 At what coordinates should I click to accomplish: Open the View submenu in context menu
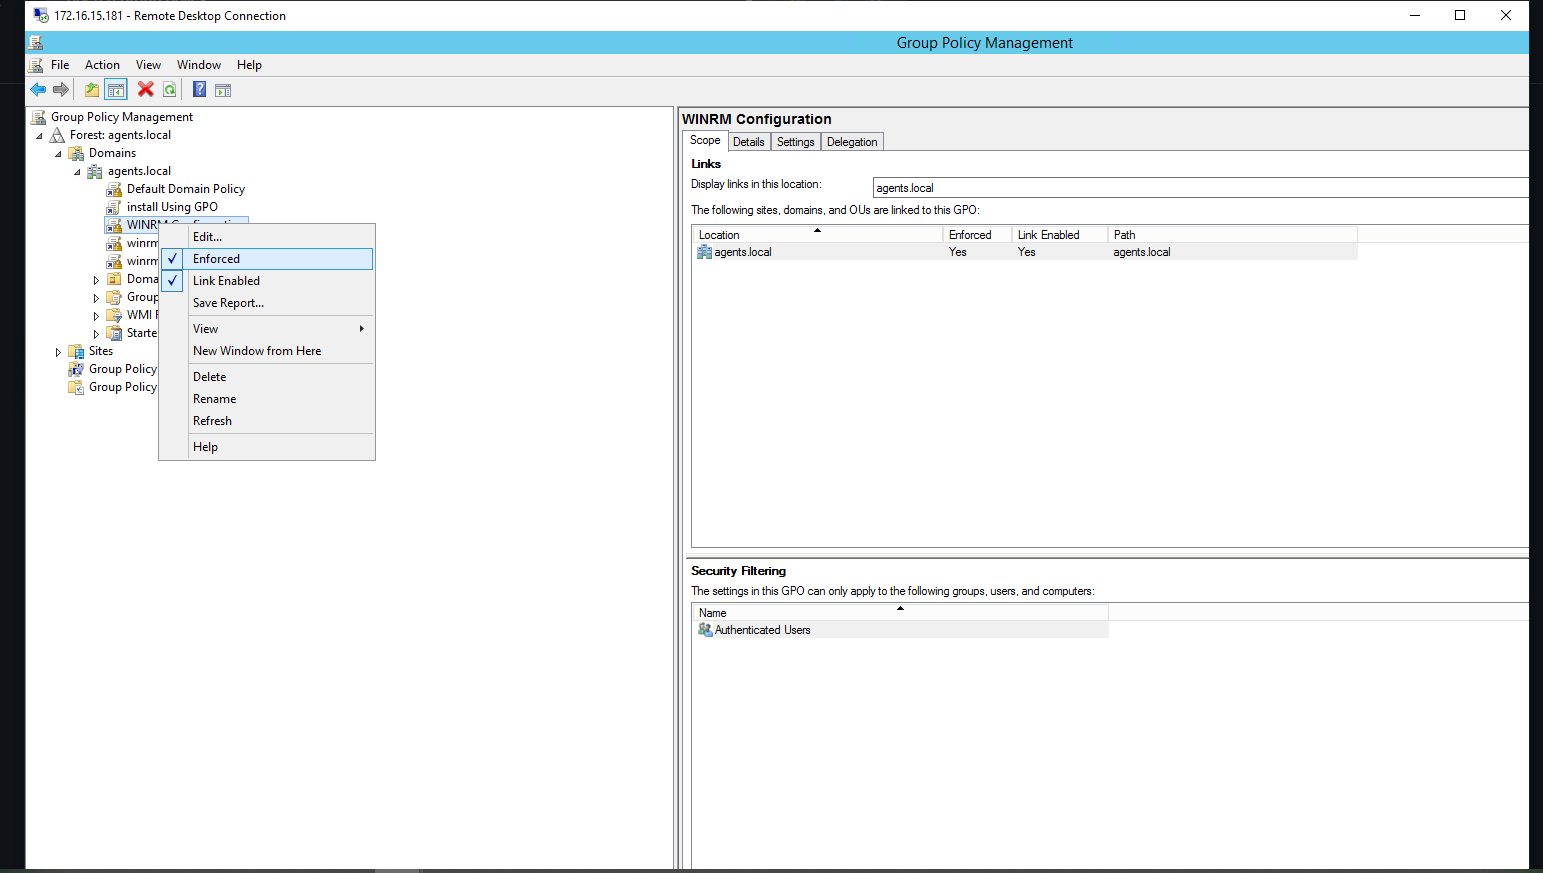point(267,329)
